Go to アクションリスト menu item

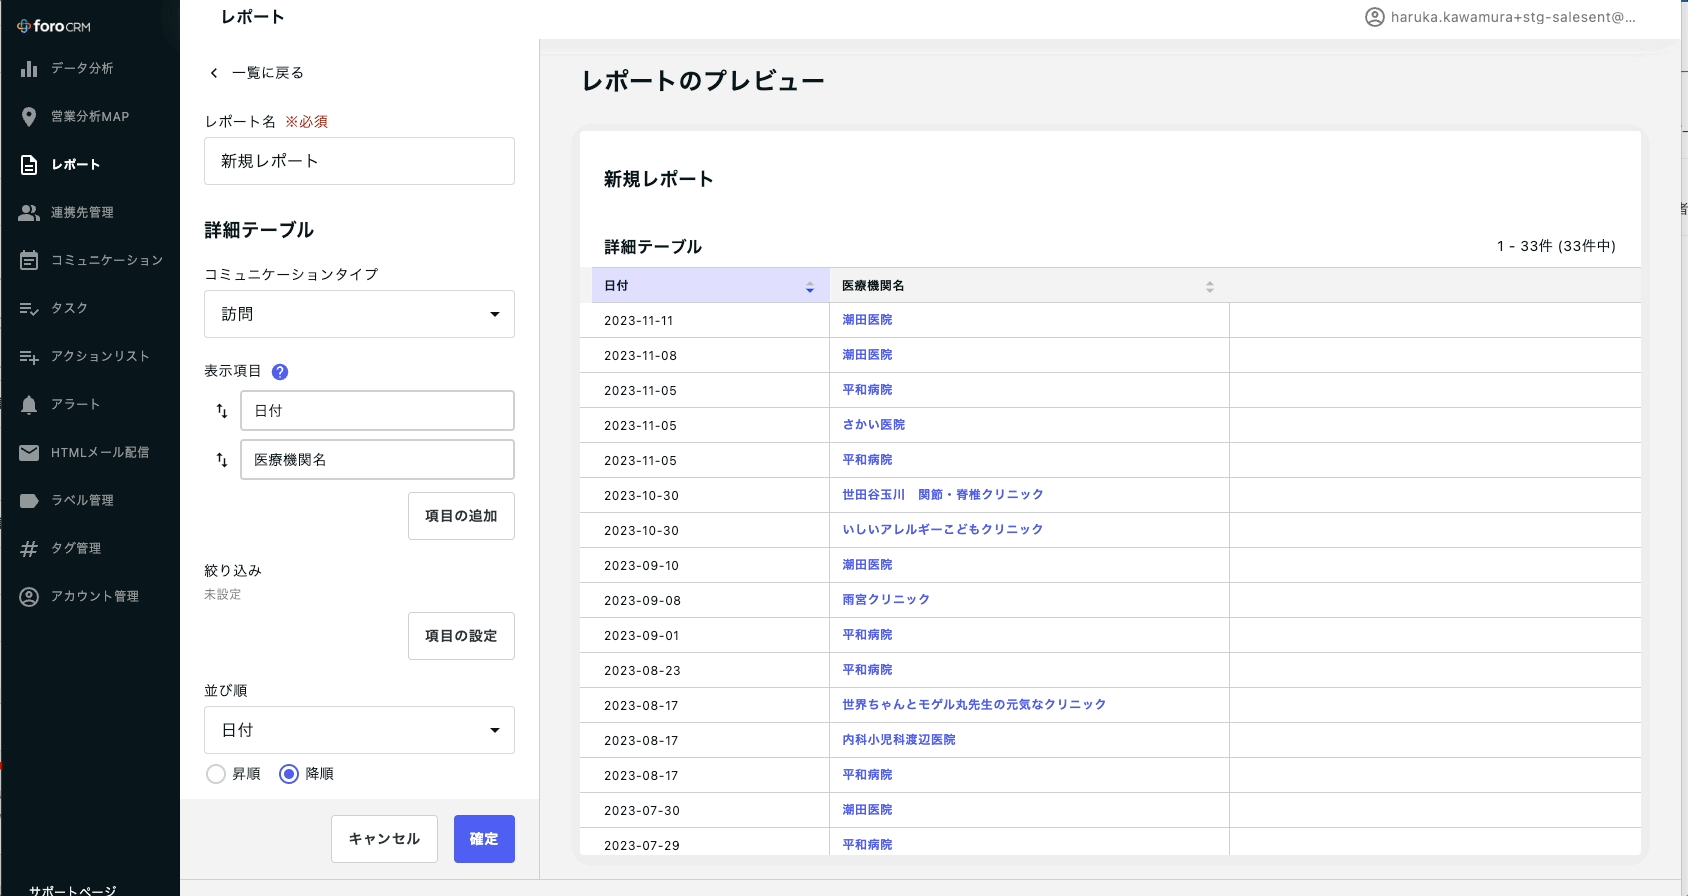100,356
